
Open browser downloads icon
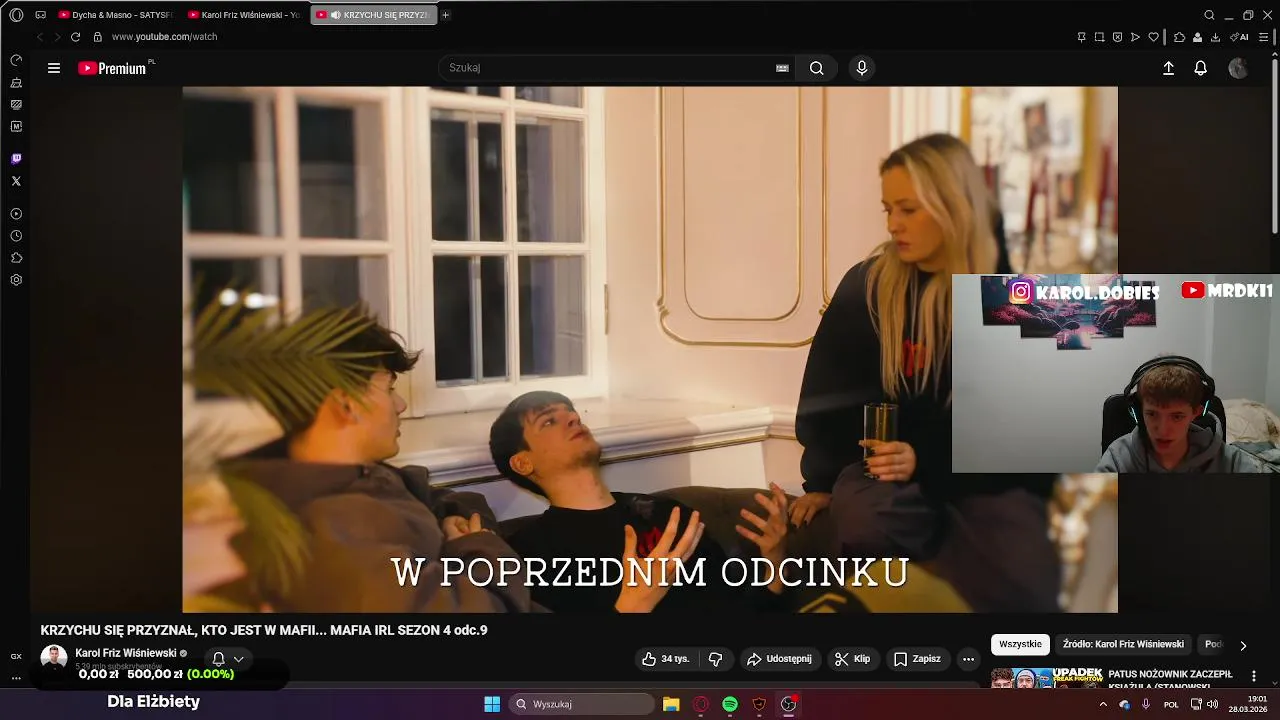click(1215, 37)
